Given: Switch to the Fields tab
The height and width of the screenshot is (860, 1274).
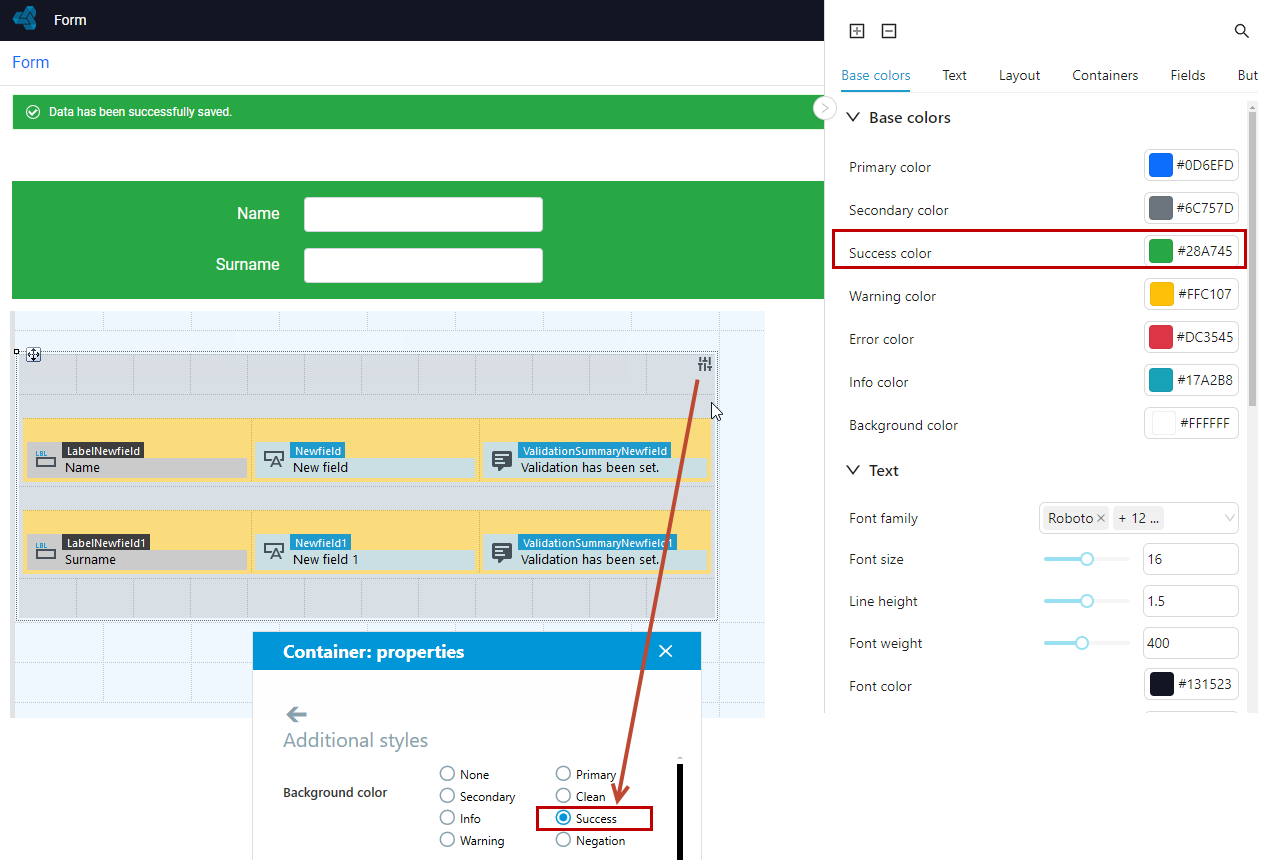Looking at the screenshot, I should tap(1188, 75).
